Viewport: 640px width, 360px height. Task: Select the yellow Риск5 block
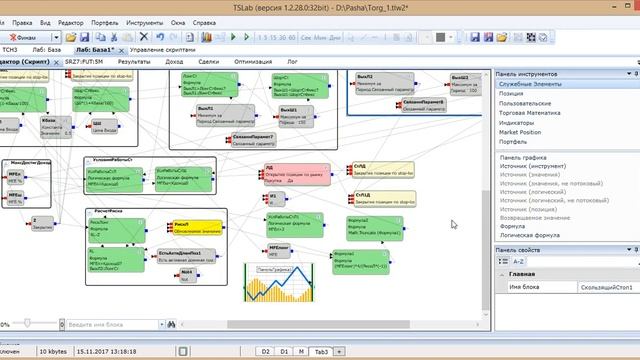point(198,228)
